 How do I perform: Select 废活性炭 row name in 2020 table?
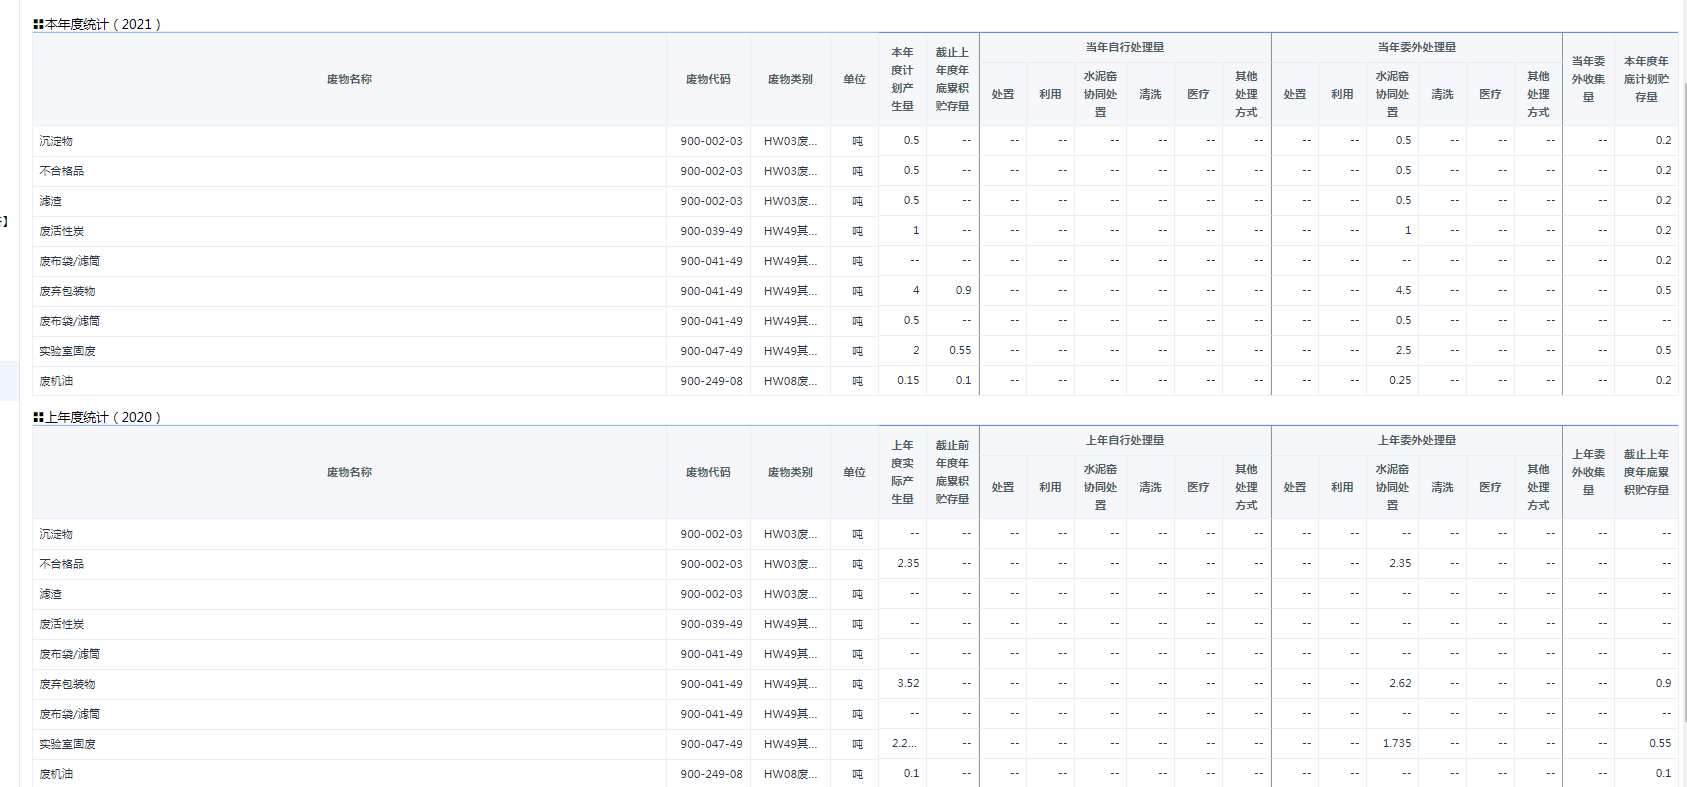click(62, 624)
